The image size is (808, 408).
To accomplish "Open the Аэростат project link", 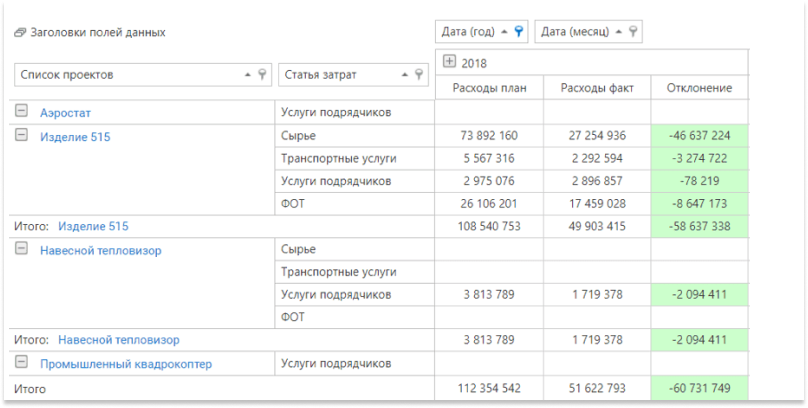I will [65, 113].
